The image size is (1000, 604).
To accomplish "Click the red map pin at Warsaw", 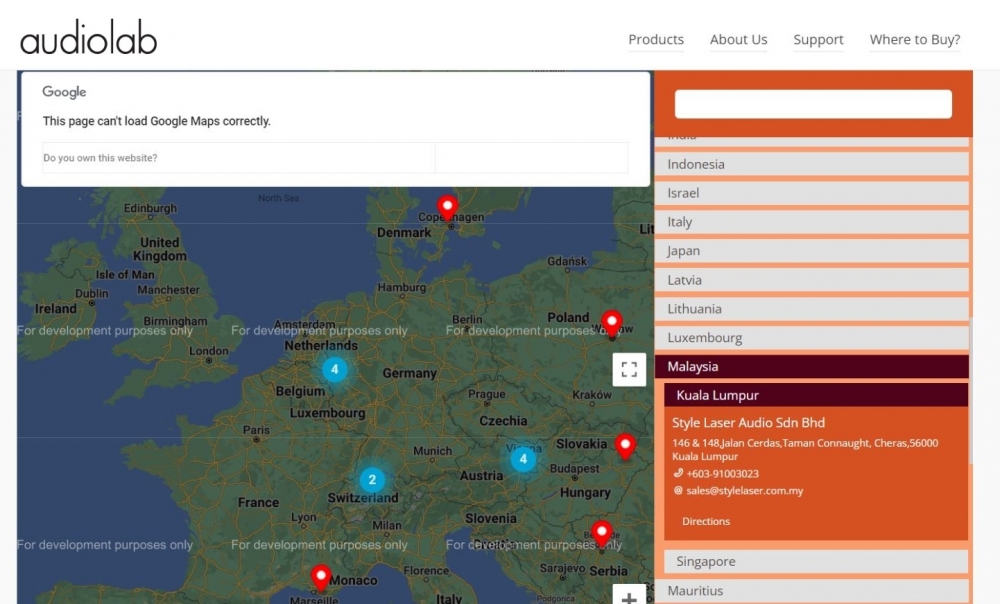I will click(612, 323).
